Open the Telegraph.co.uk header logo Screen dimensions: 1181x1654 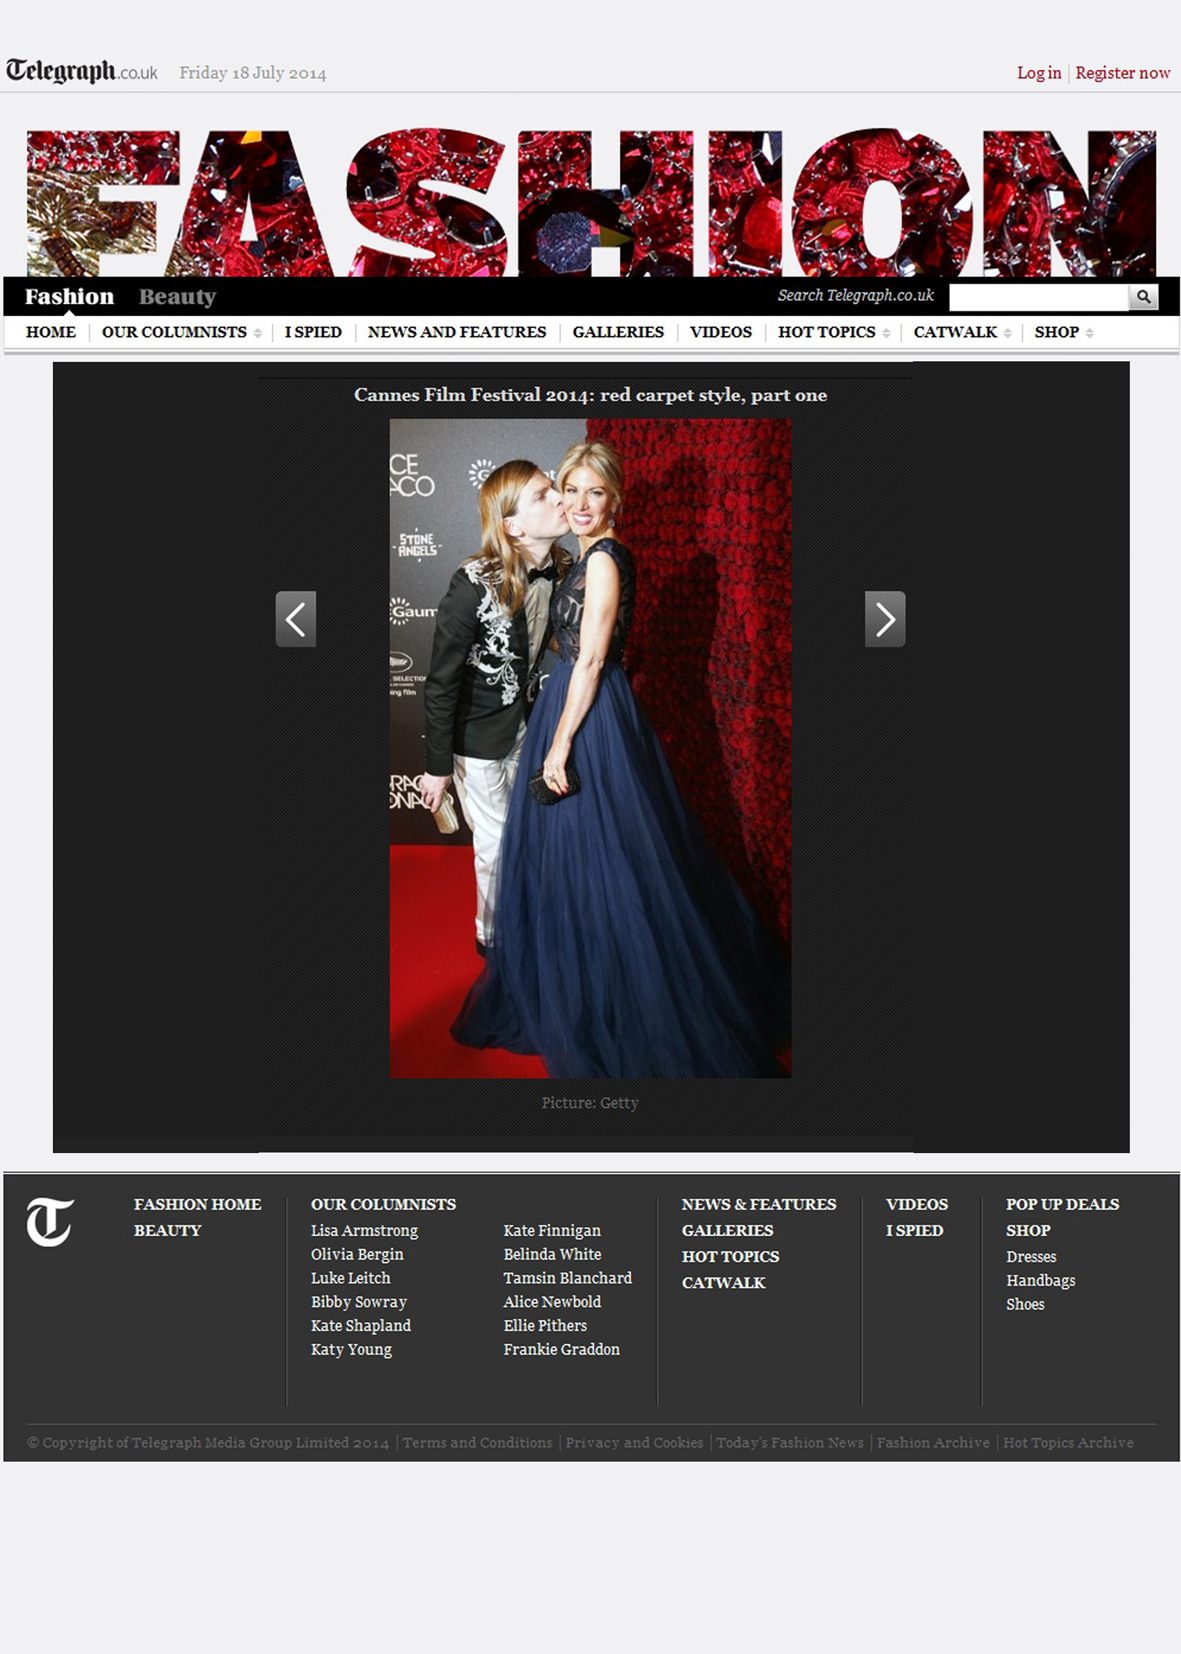[82, 72]
